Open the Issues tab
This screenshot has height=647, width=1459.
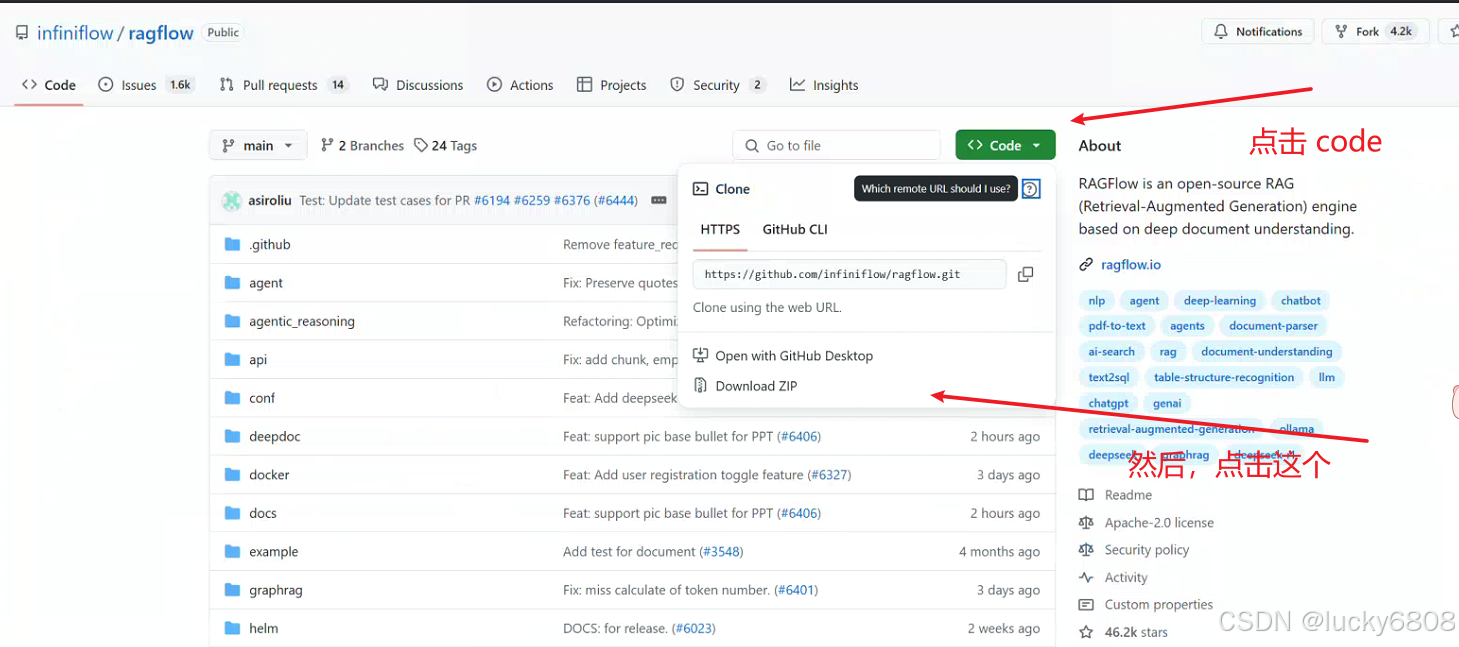click(x=146, y=85)
